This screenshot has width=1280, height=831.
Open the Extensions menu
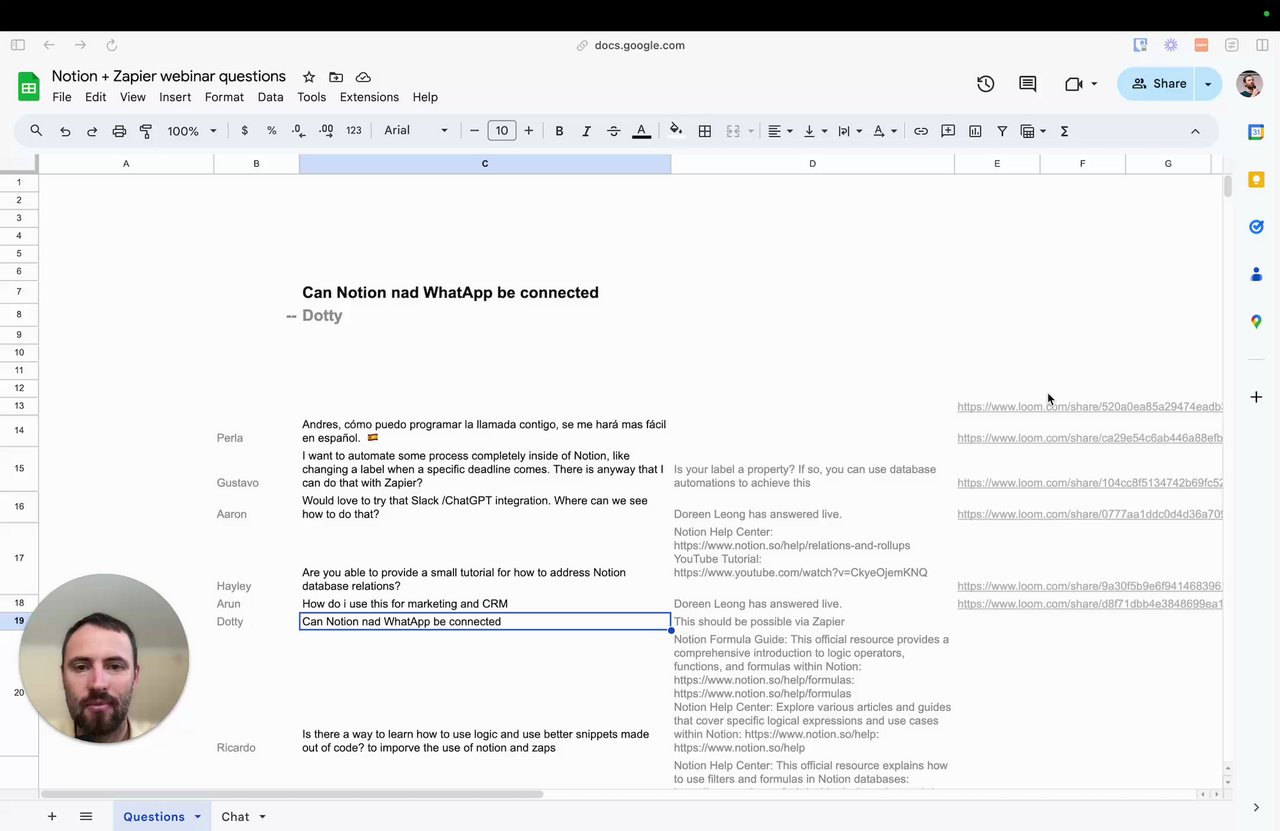point(369,97)
